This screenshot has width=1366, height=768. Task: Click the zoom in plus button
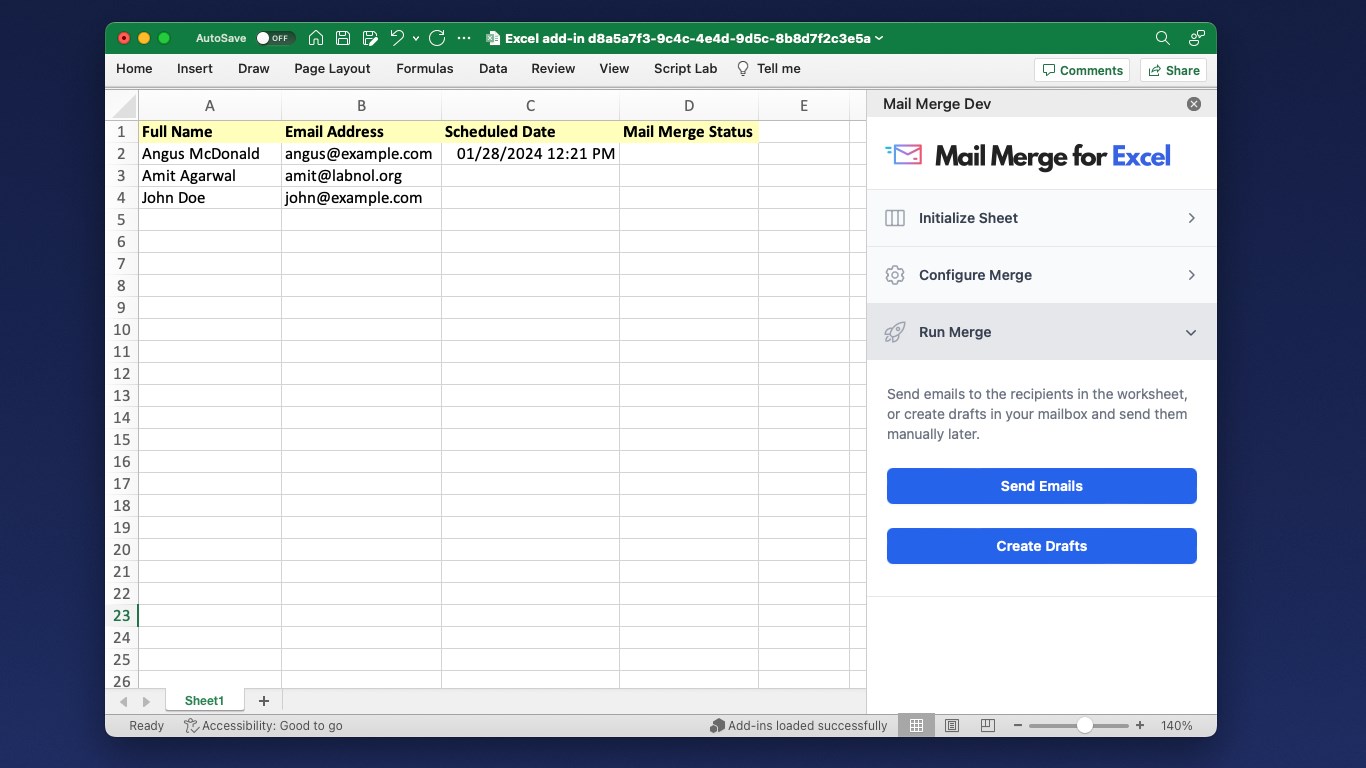tap(1140, 726)
